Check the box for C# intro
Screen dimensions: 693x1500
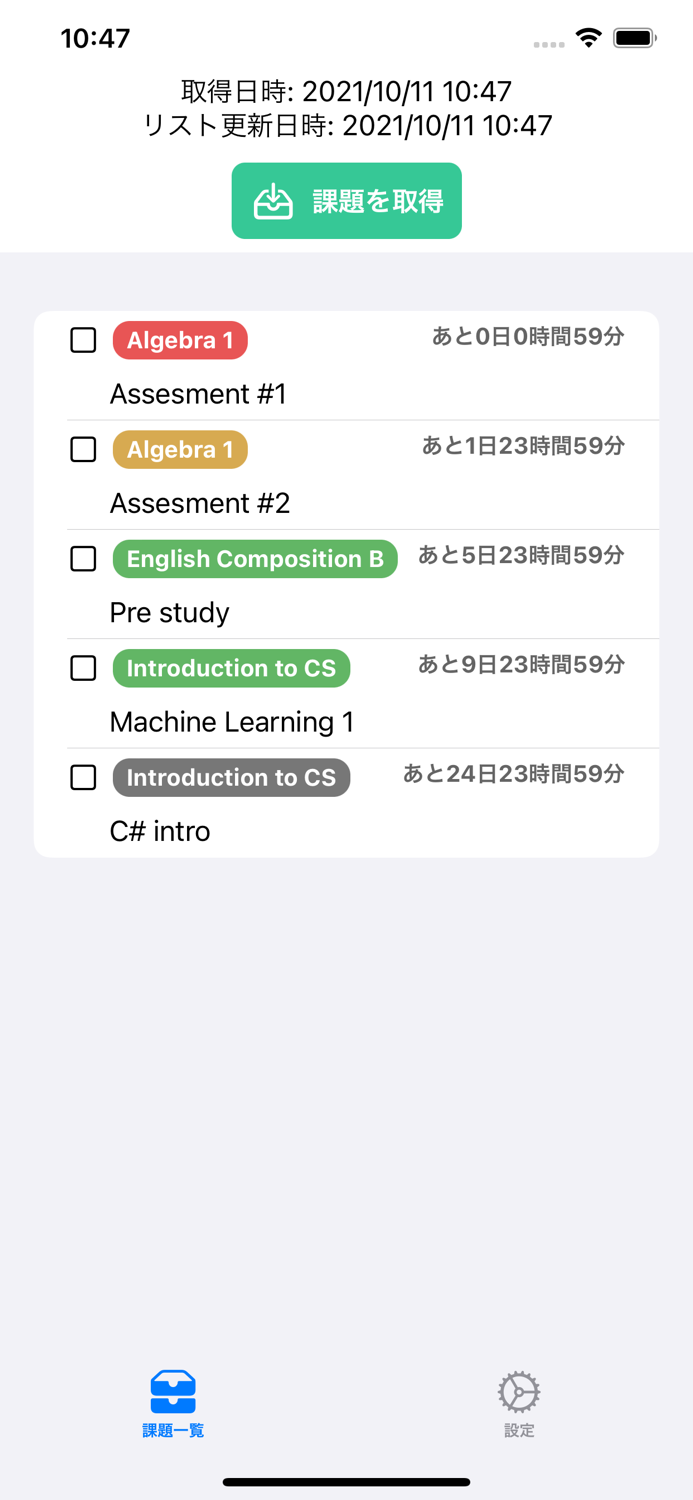click(83, 777)
